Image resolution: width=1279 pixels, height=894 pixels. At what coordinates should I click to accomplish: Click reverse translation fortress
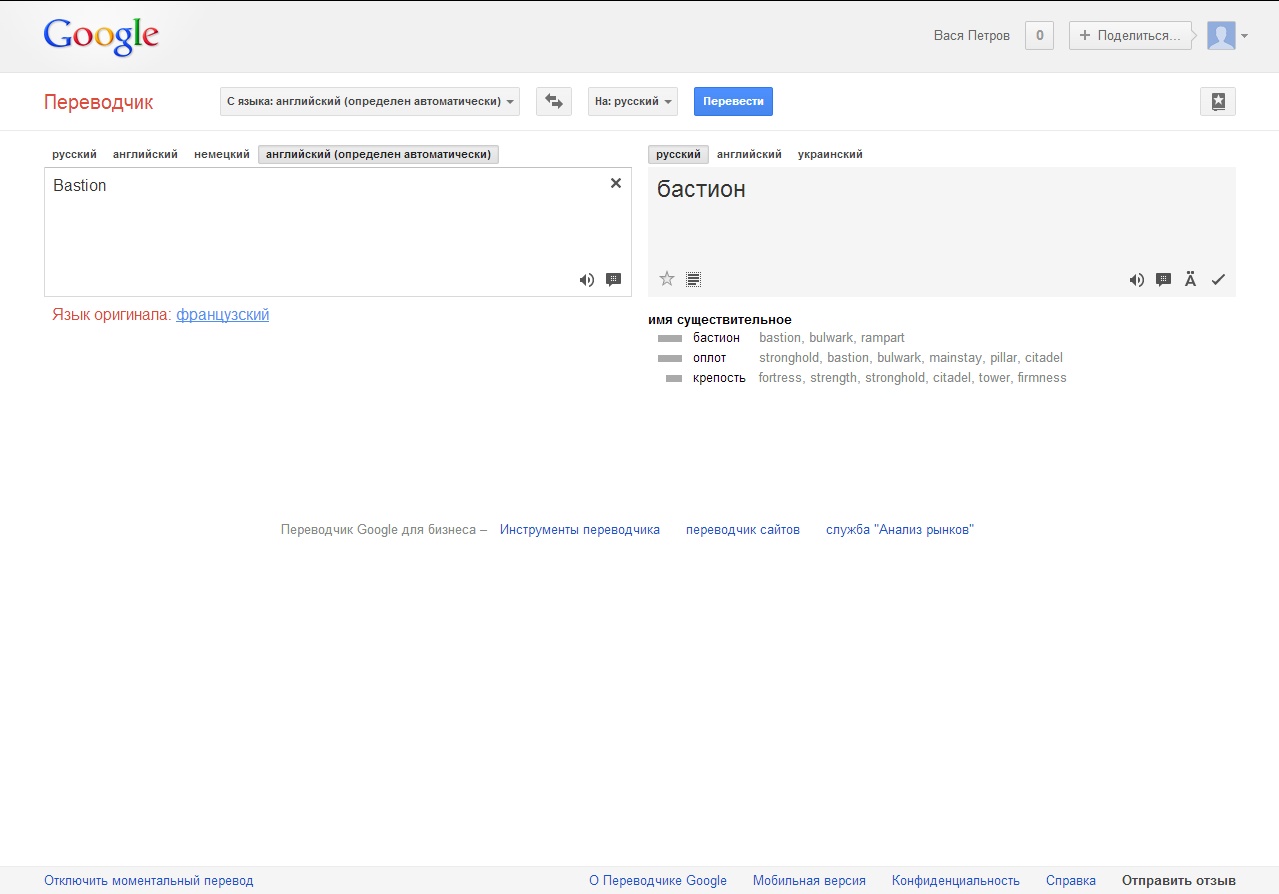coord(780,378)
